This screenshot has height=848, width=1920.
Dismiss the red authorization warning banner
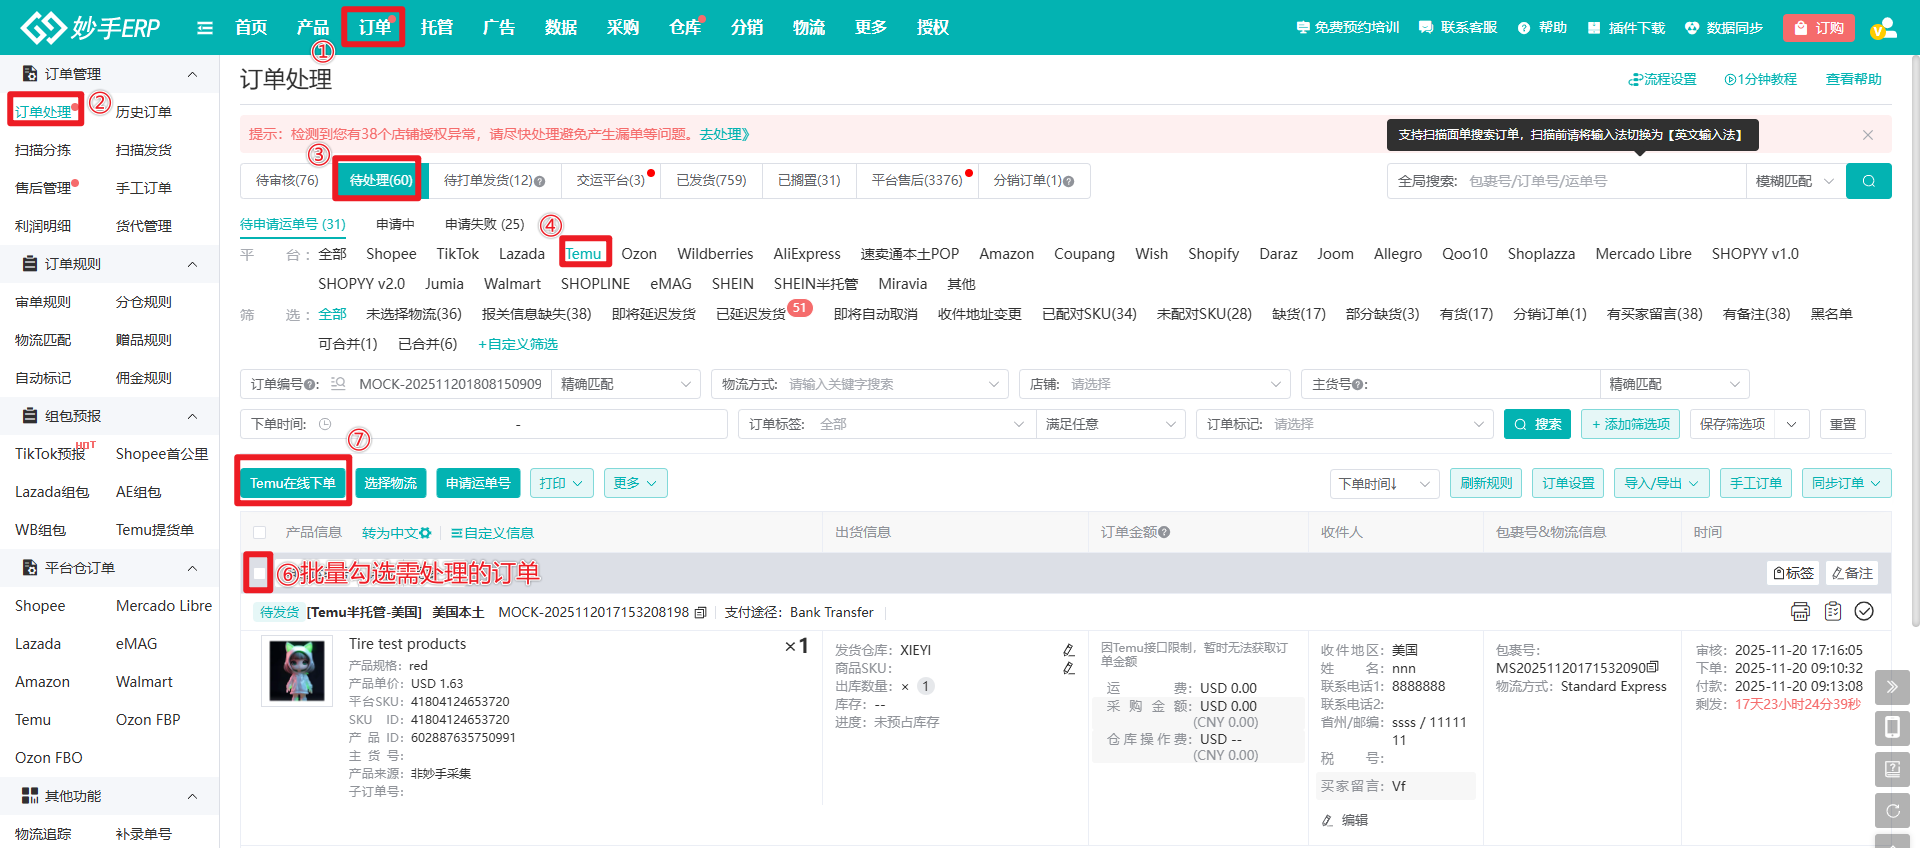(1867, 134)
